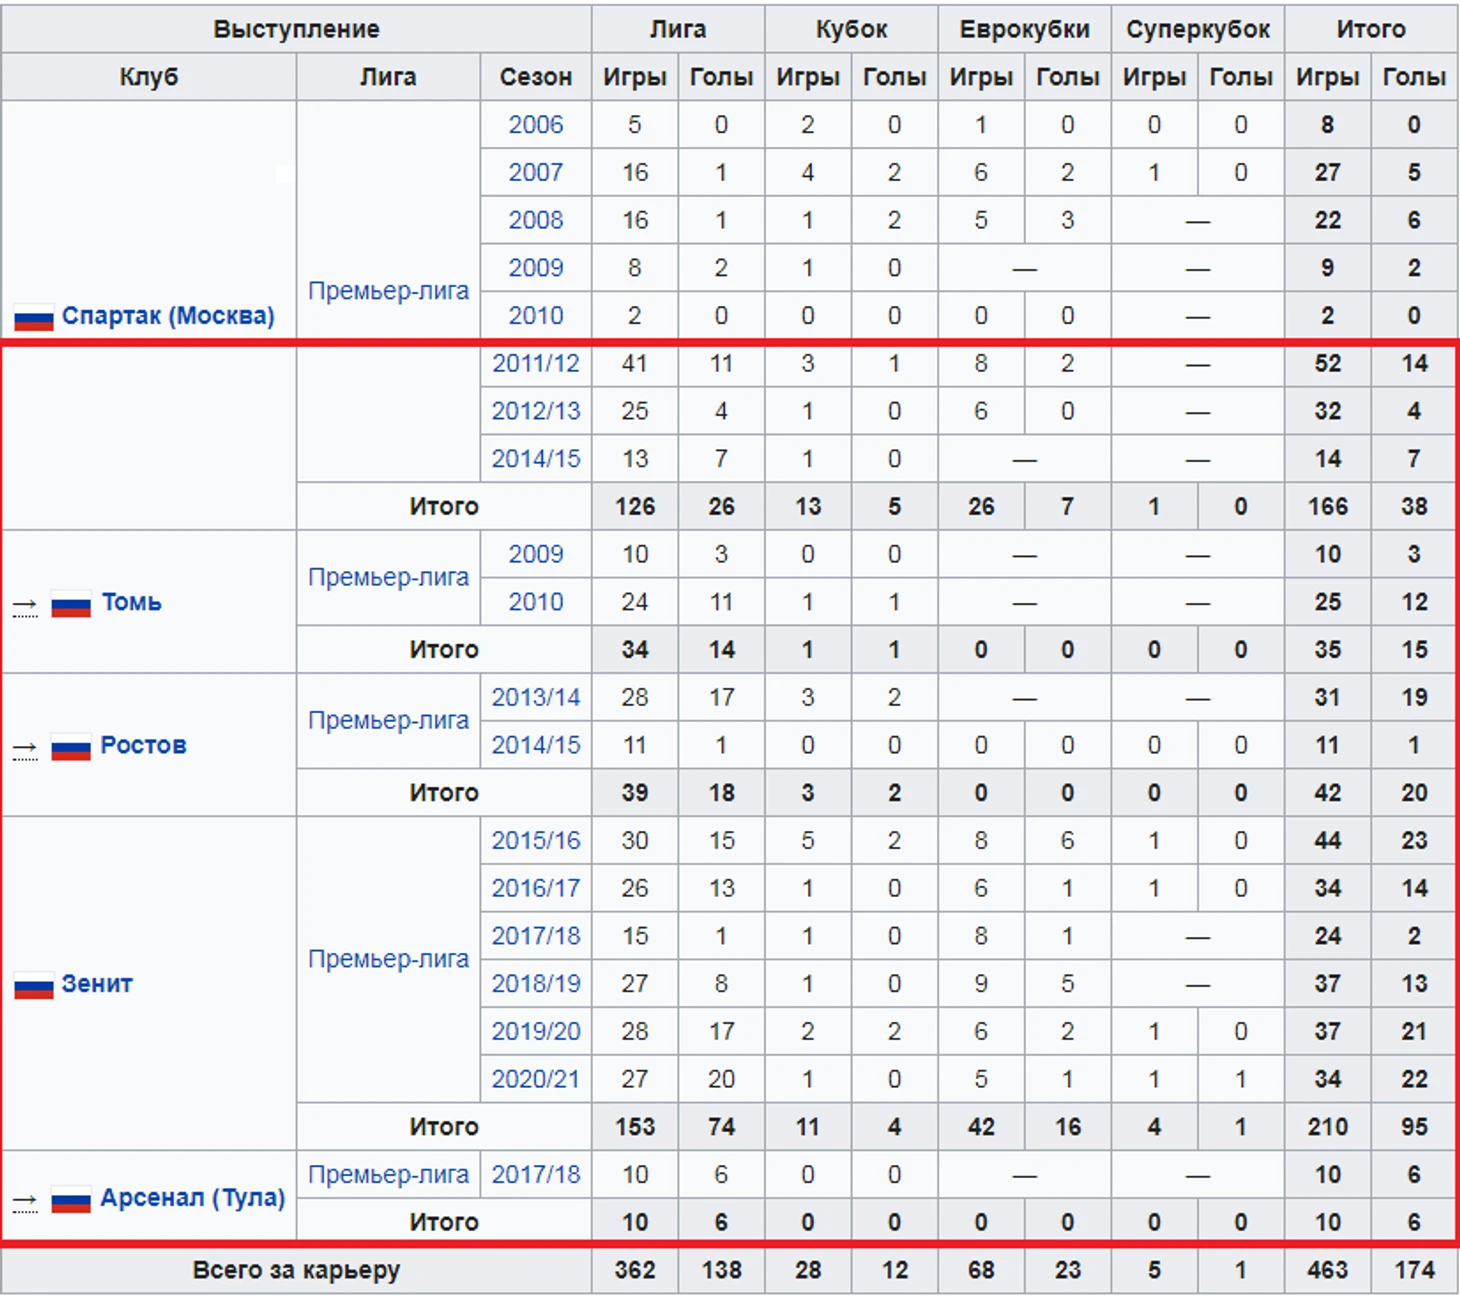Screen dimensions: 1460x1297
Task: Open Премьер-лига link in Спартак rows
Action: pyautogui.click(x=388, y=291)
